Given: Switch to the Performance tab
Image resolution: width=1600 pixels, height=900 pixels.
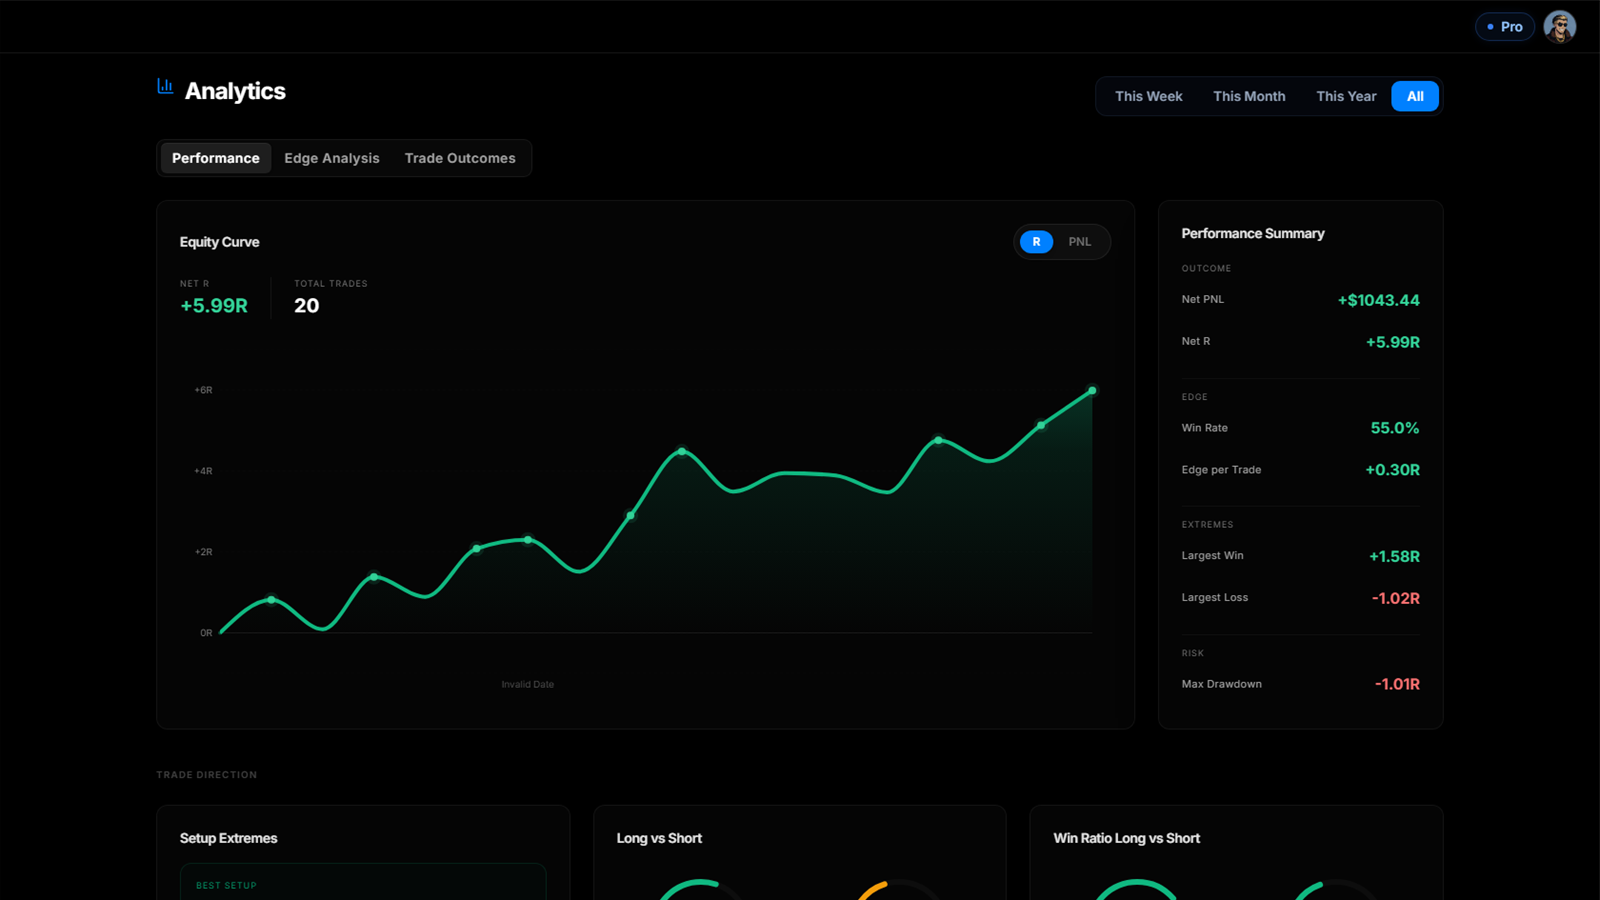Looking at the screenshot, I should click(x=215, y=158).
